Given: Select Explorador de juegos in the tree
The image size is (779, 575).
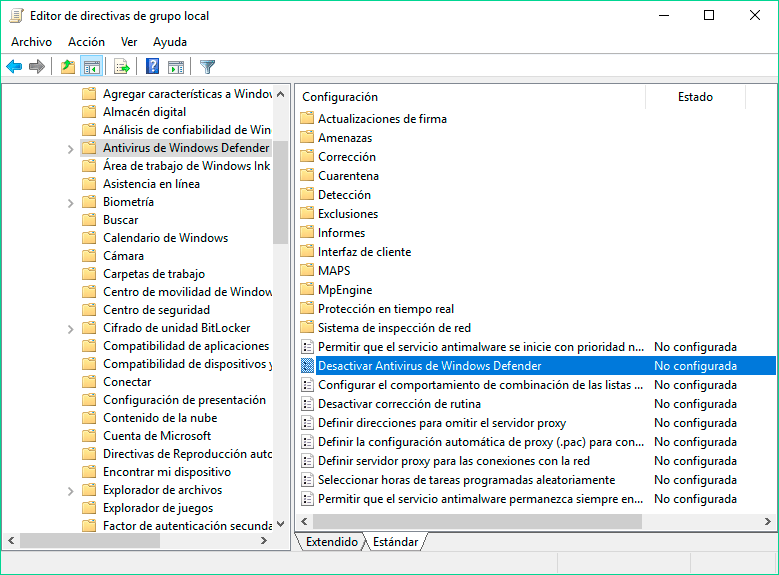Looking at the screenshot, I should (x=157, y=508).
